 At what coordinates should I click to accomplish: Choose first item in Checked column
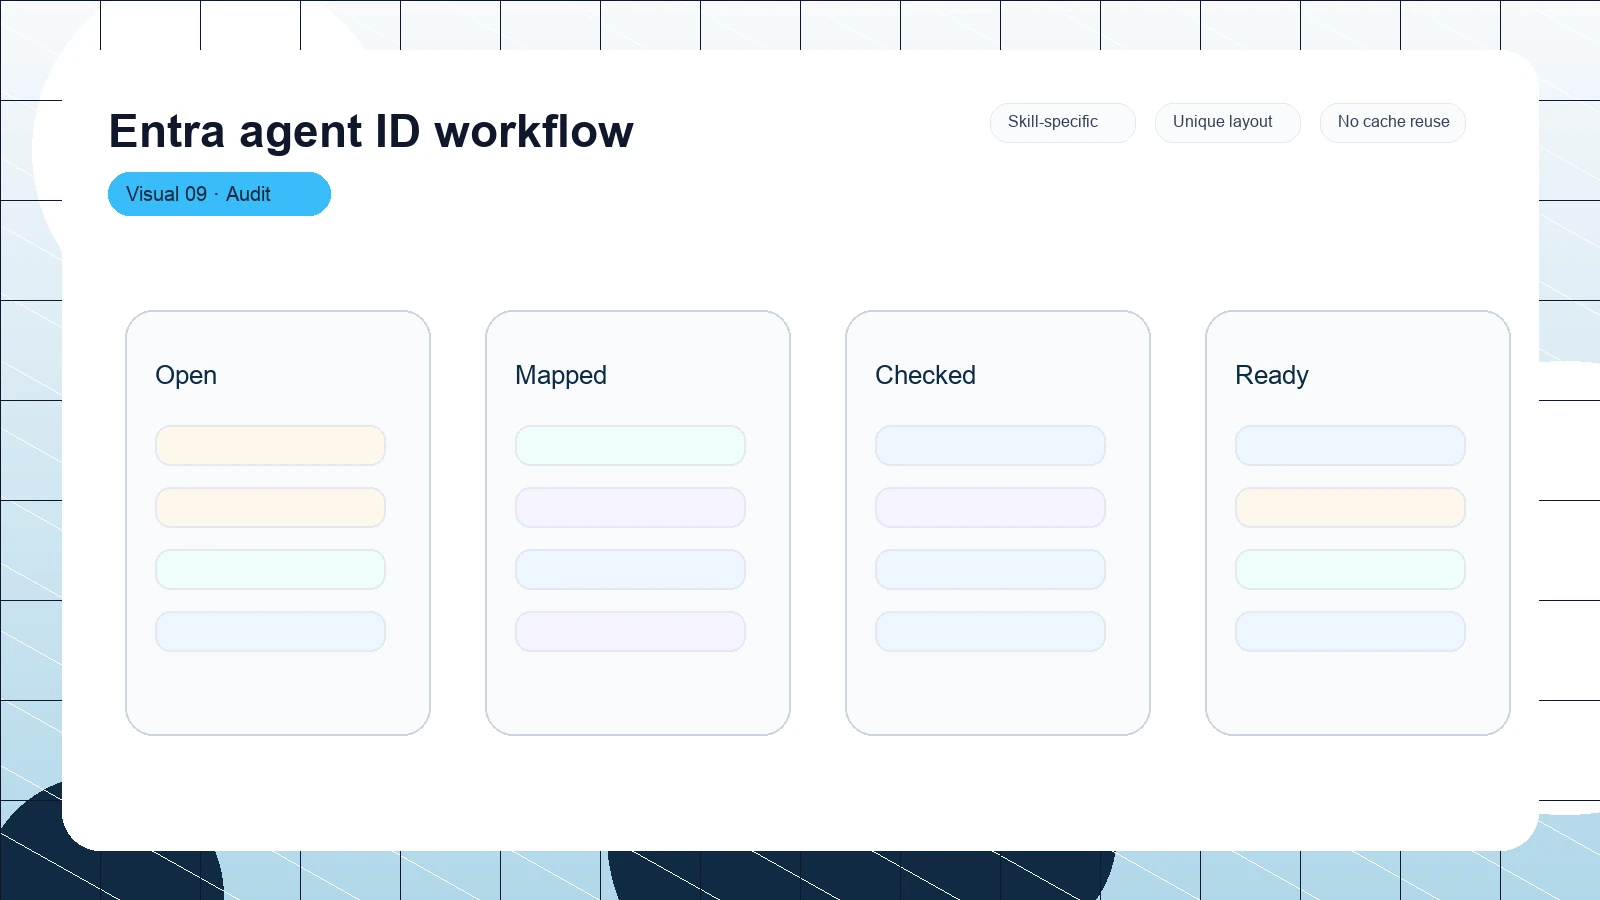990,445
